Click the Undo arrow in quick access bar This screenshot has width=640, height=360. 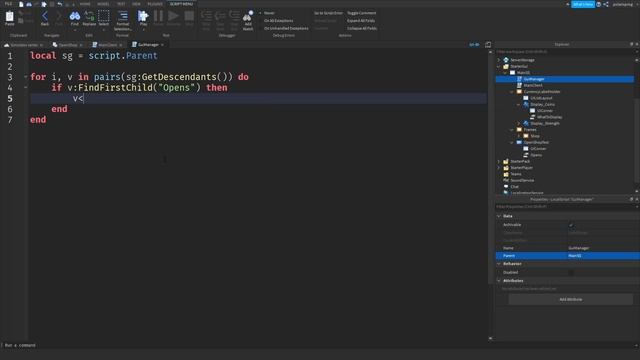click(60, 4)
